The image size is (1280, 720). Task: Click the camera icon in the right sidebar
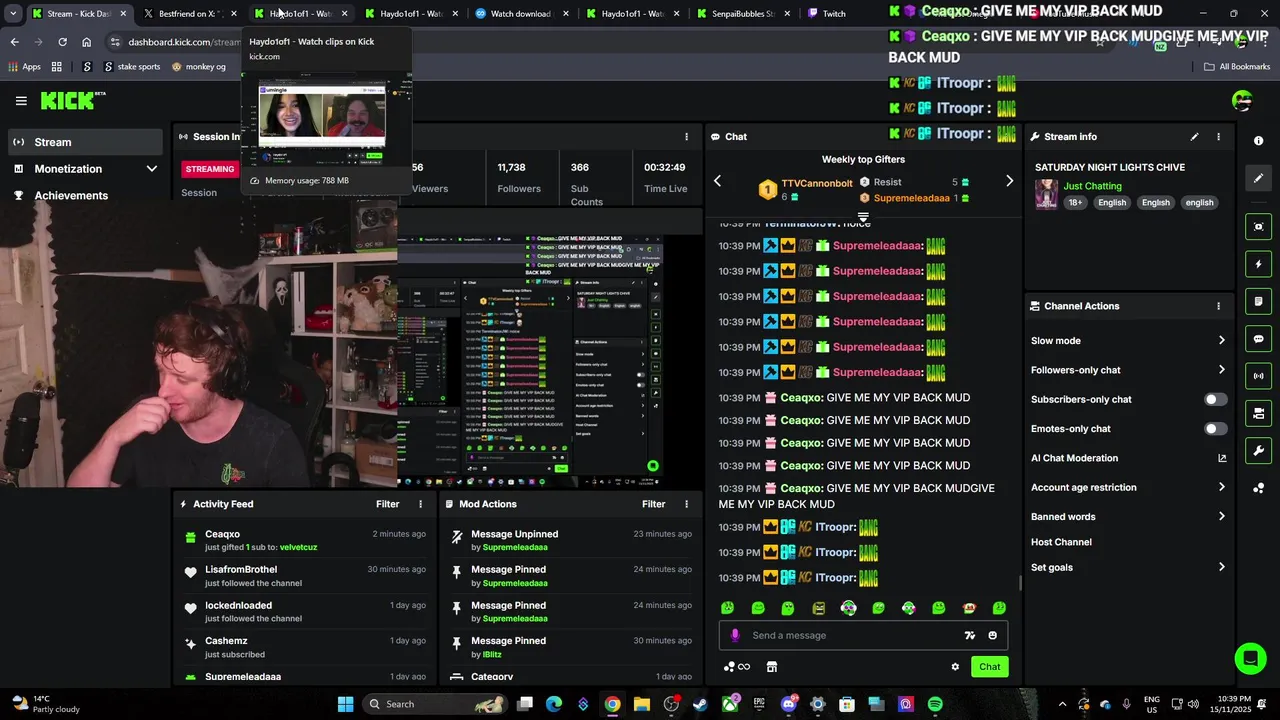[1259, 413]
